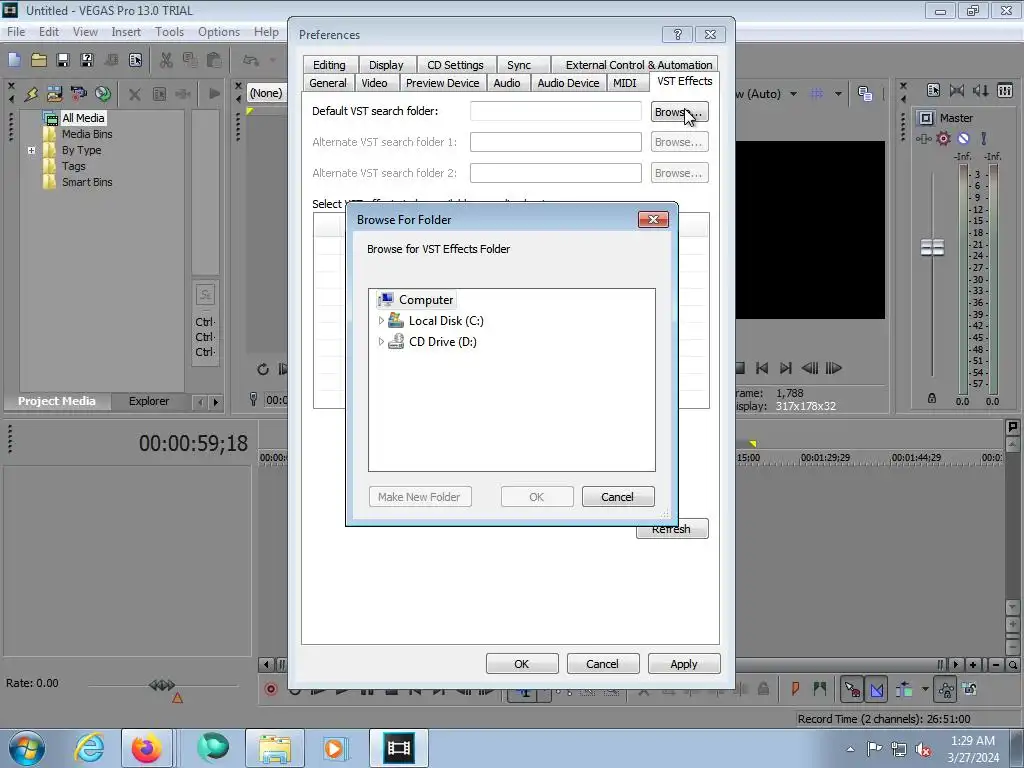Open Preview Quality (Auto) dropdown arrow

[x=793, y=94]
